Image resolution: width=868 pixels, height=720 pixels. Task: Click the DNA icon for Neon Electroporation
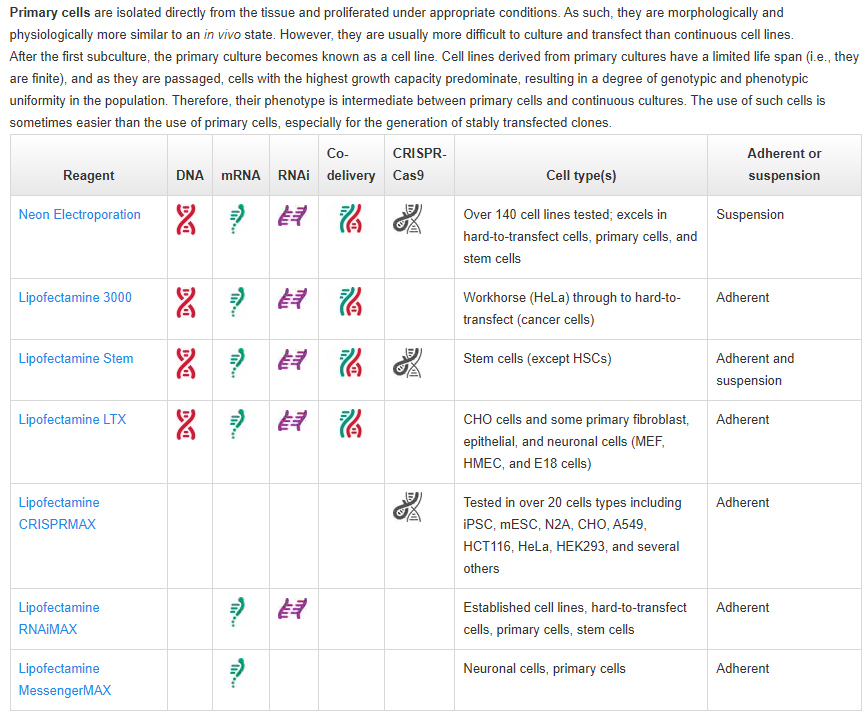pyautogui.click(x=186, y=219)
